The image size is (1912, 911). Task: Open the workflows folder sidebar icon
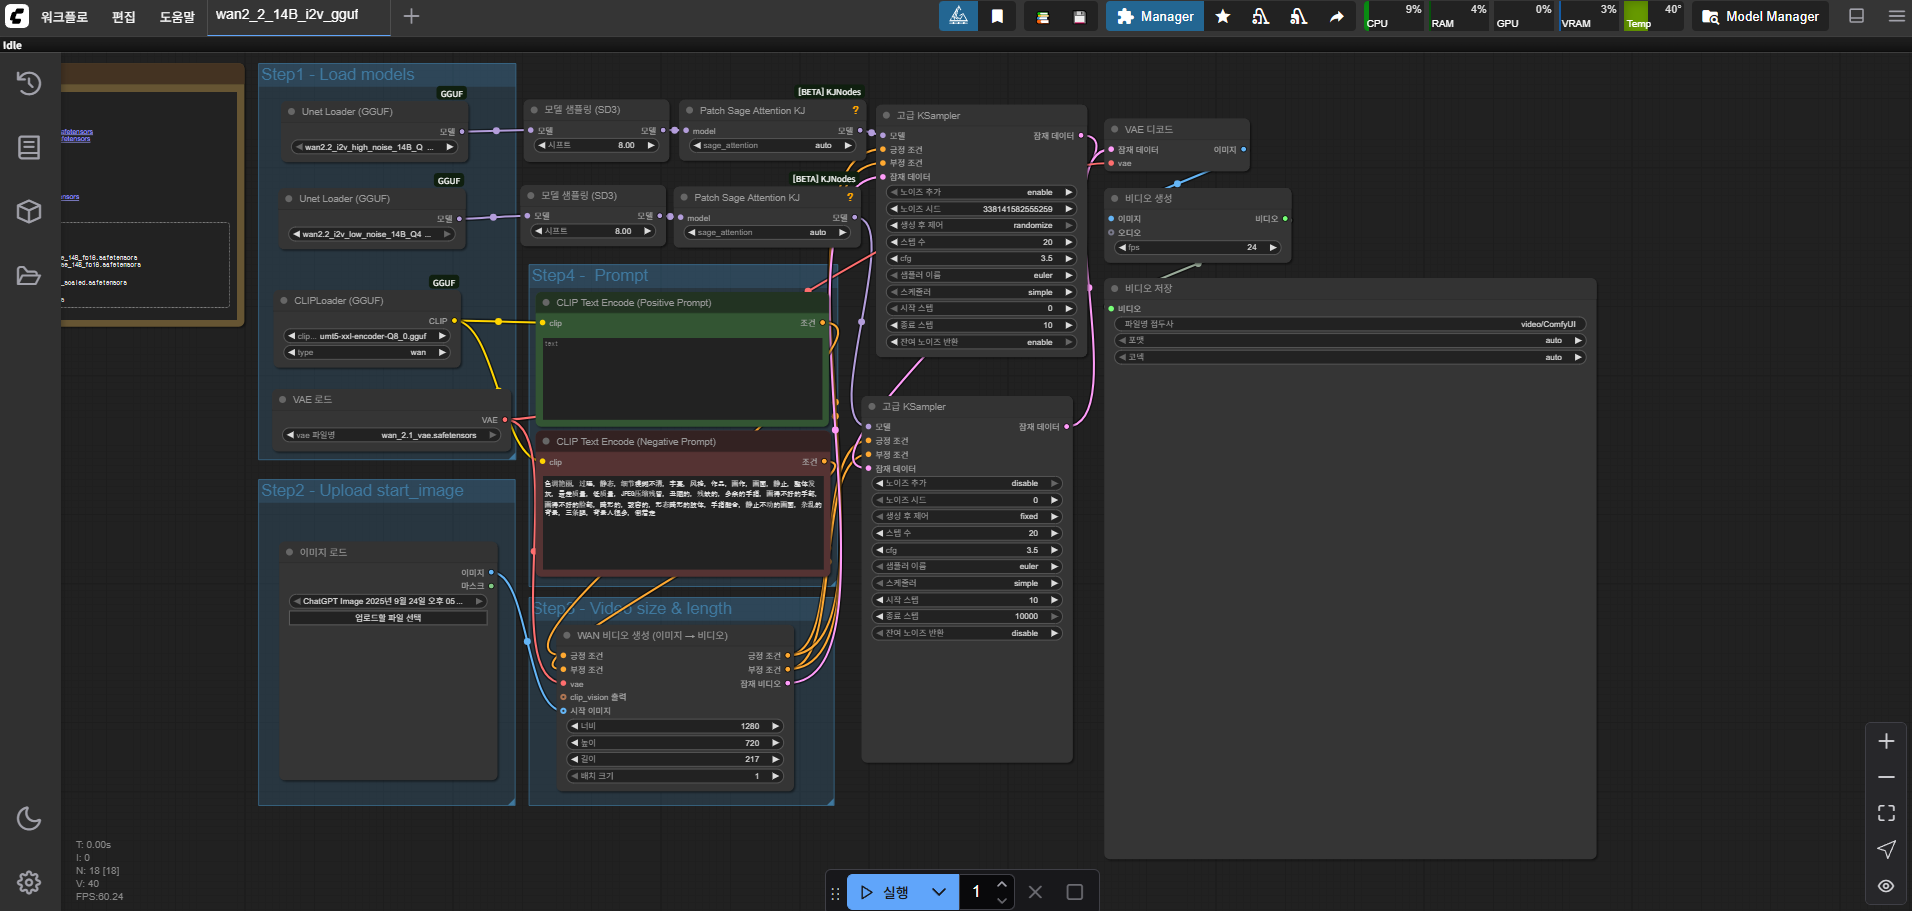(29, 276)
